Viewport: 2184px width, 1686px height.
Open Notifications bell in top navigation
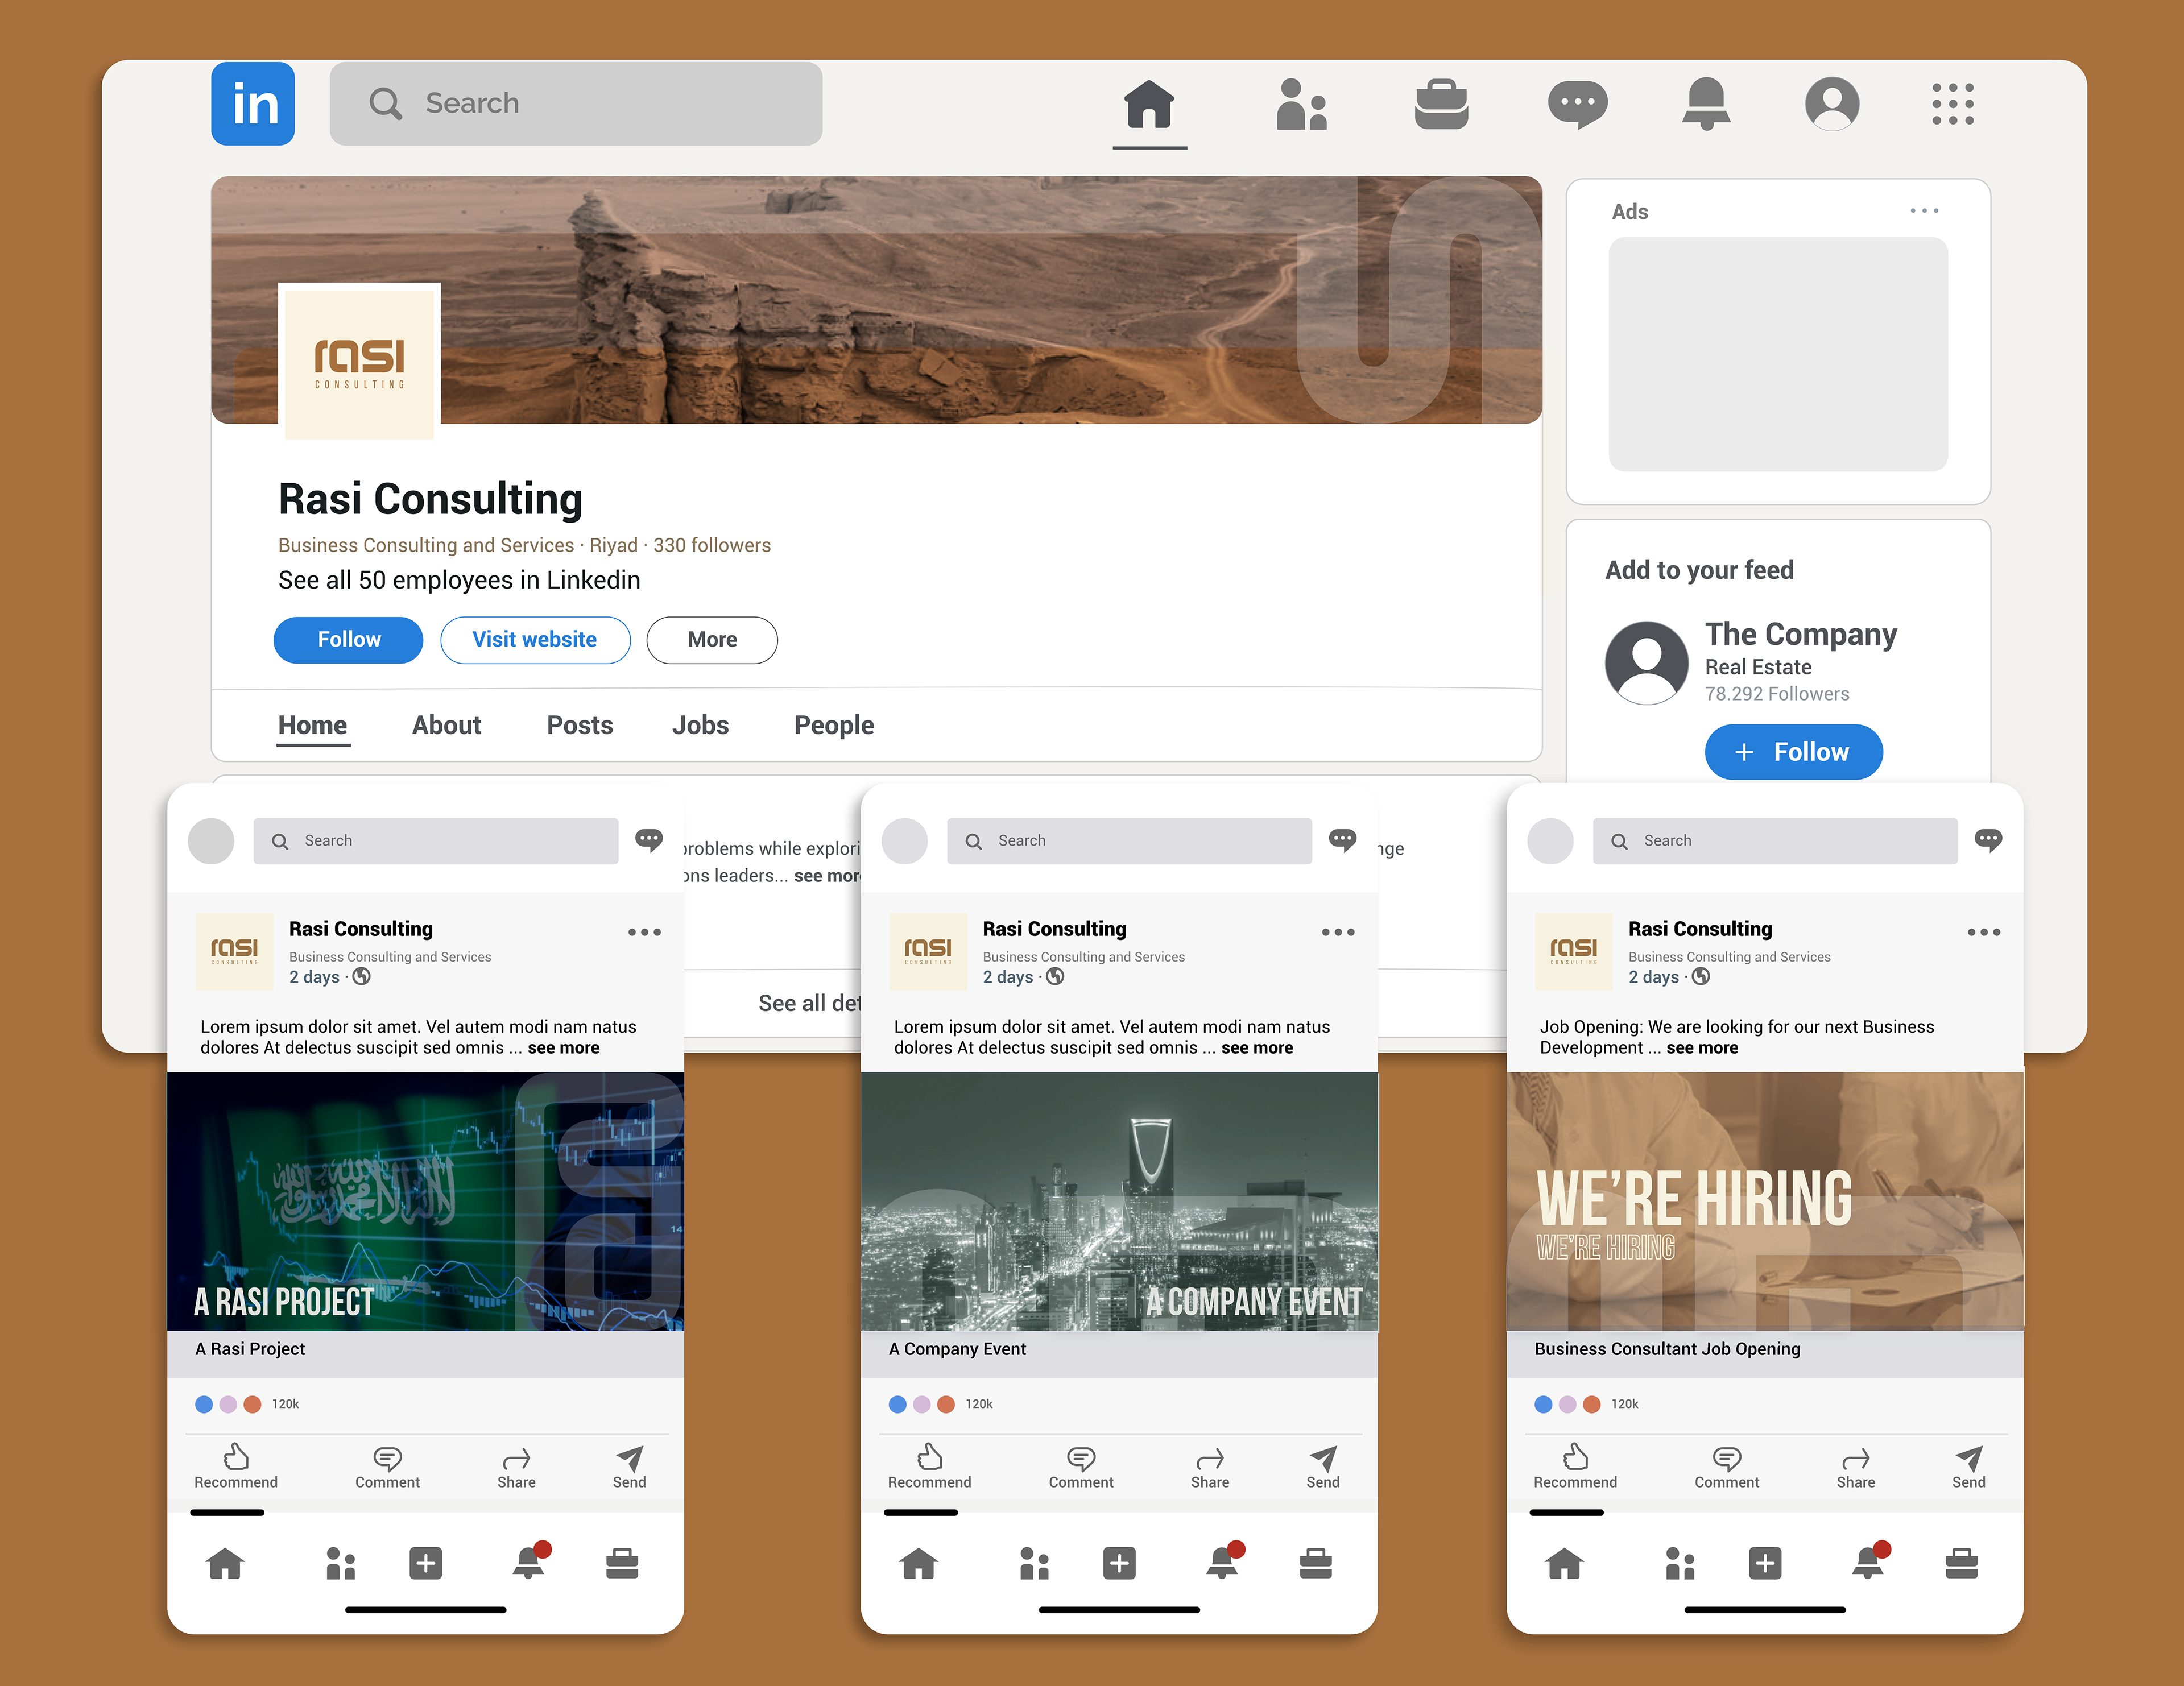tap(1706, 104)
